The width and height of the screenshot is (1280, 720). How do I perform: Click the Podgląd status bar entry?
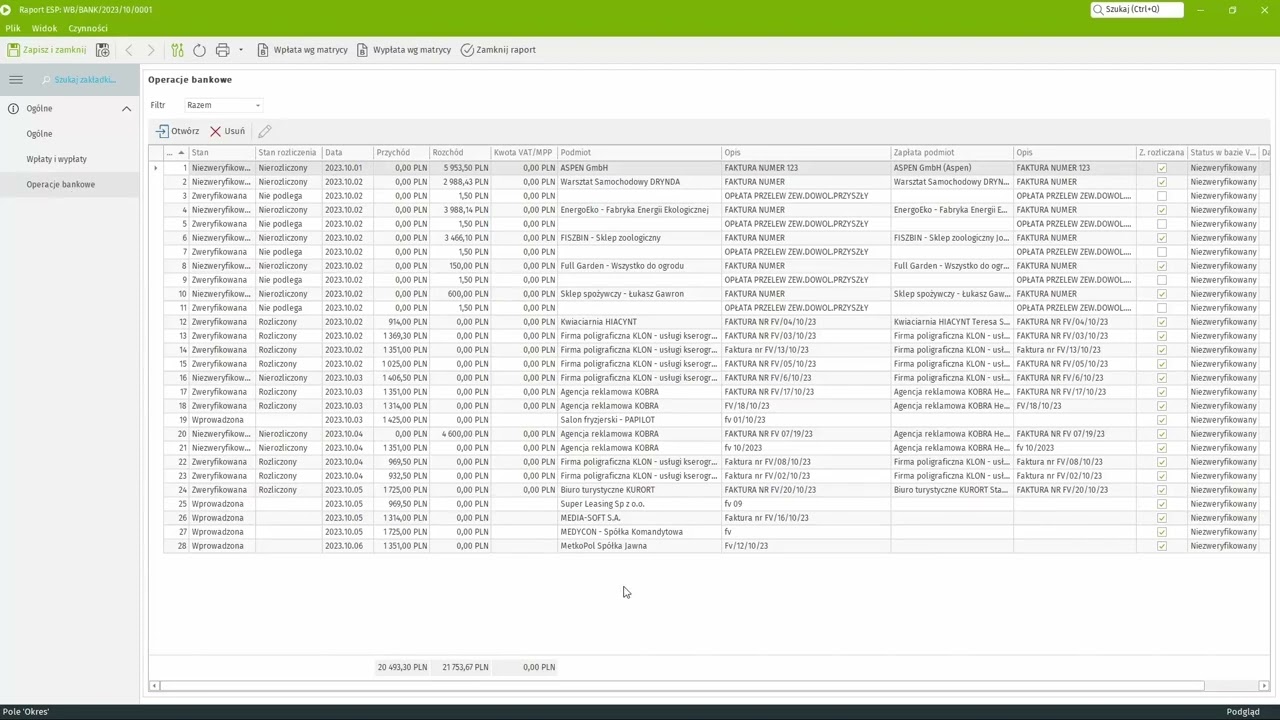pos(1243,712)
